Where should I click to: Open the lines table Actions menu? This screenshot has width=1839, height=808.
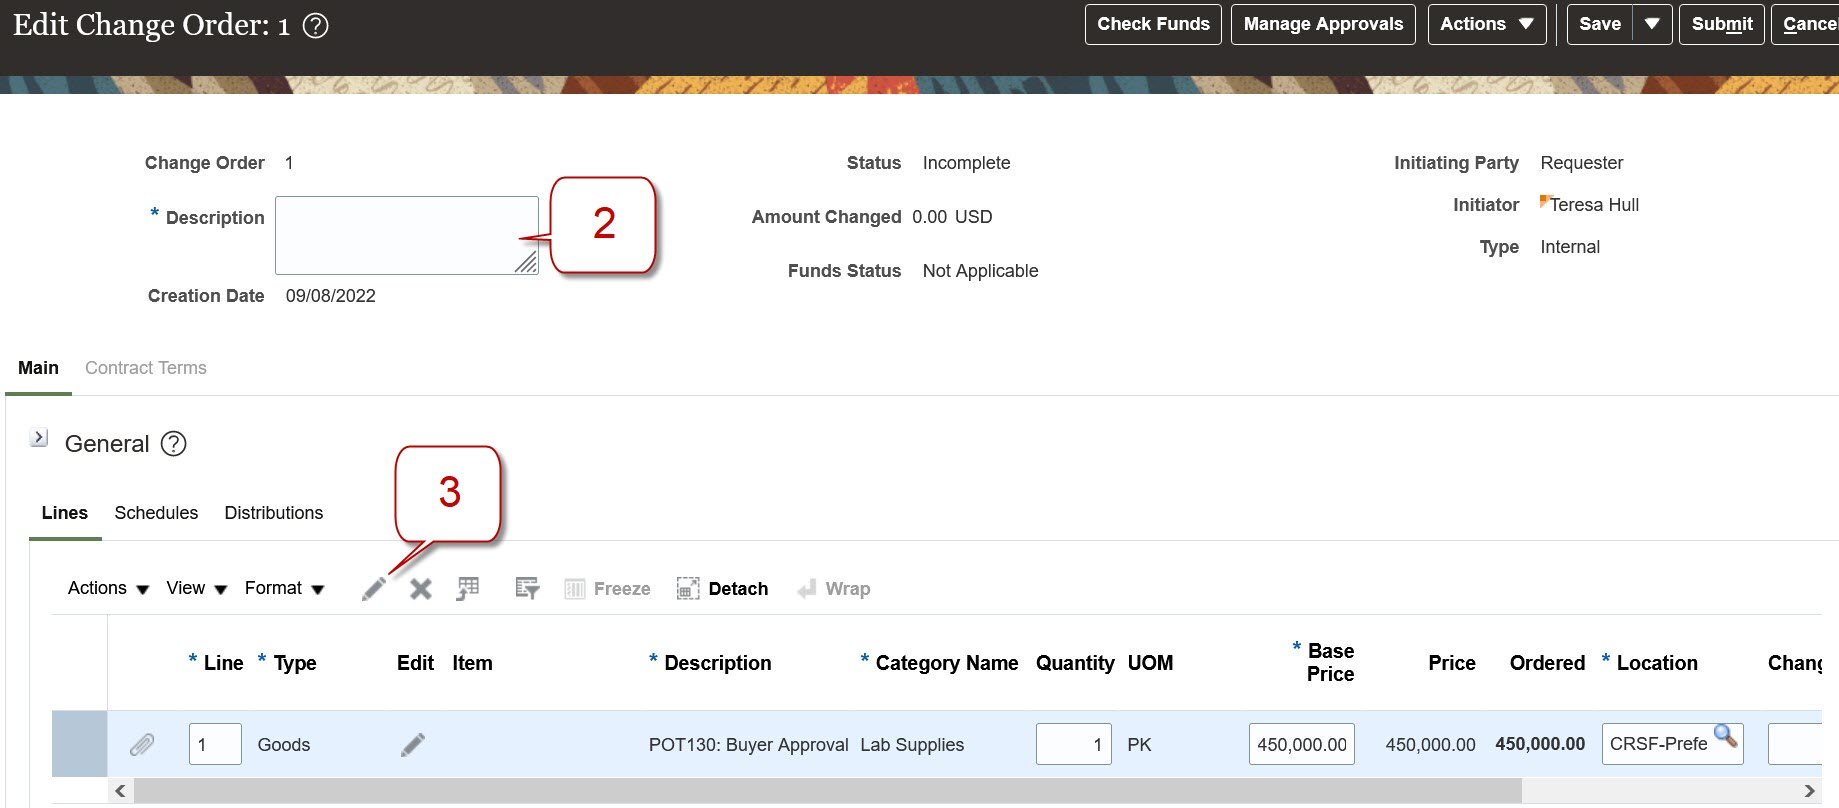(108, 588)
